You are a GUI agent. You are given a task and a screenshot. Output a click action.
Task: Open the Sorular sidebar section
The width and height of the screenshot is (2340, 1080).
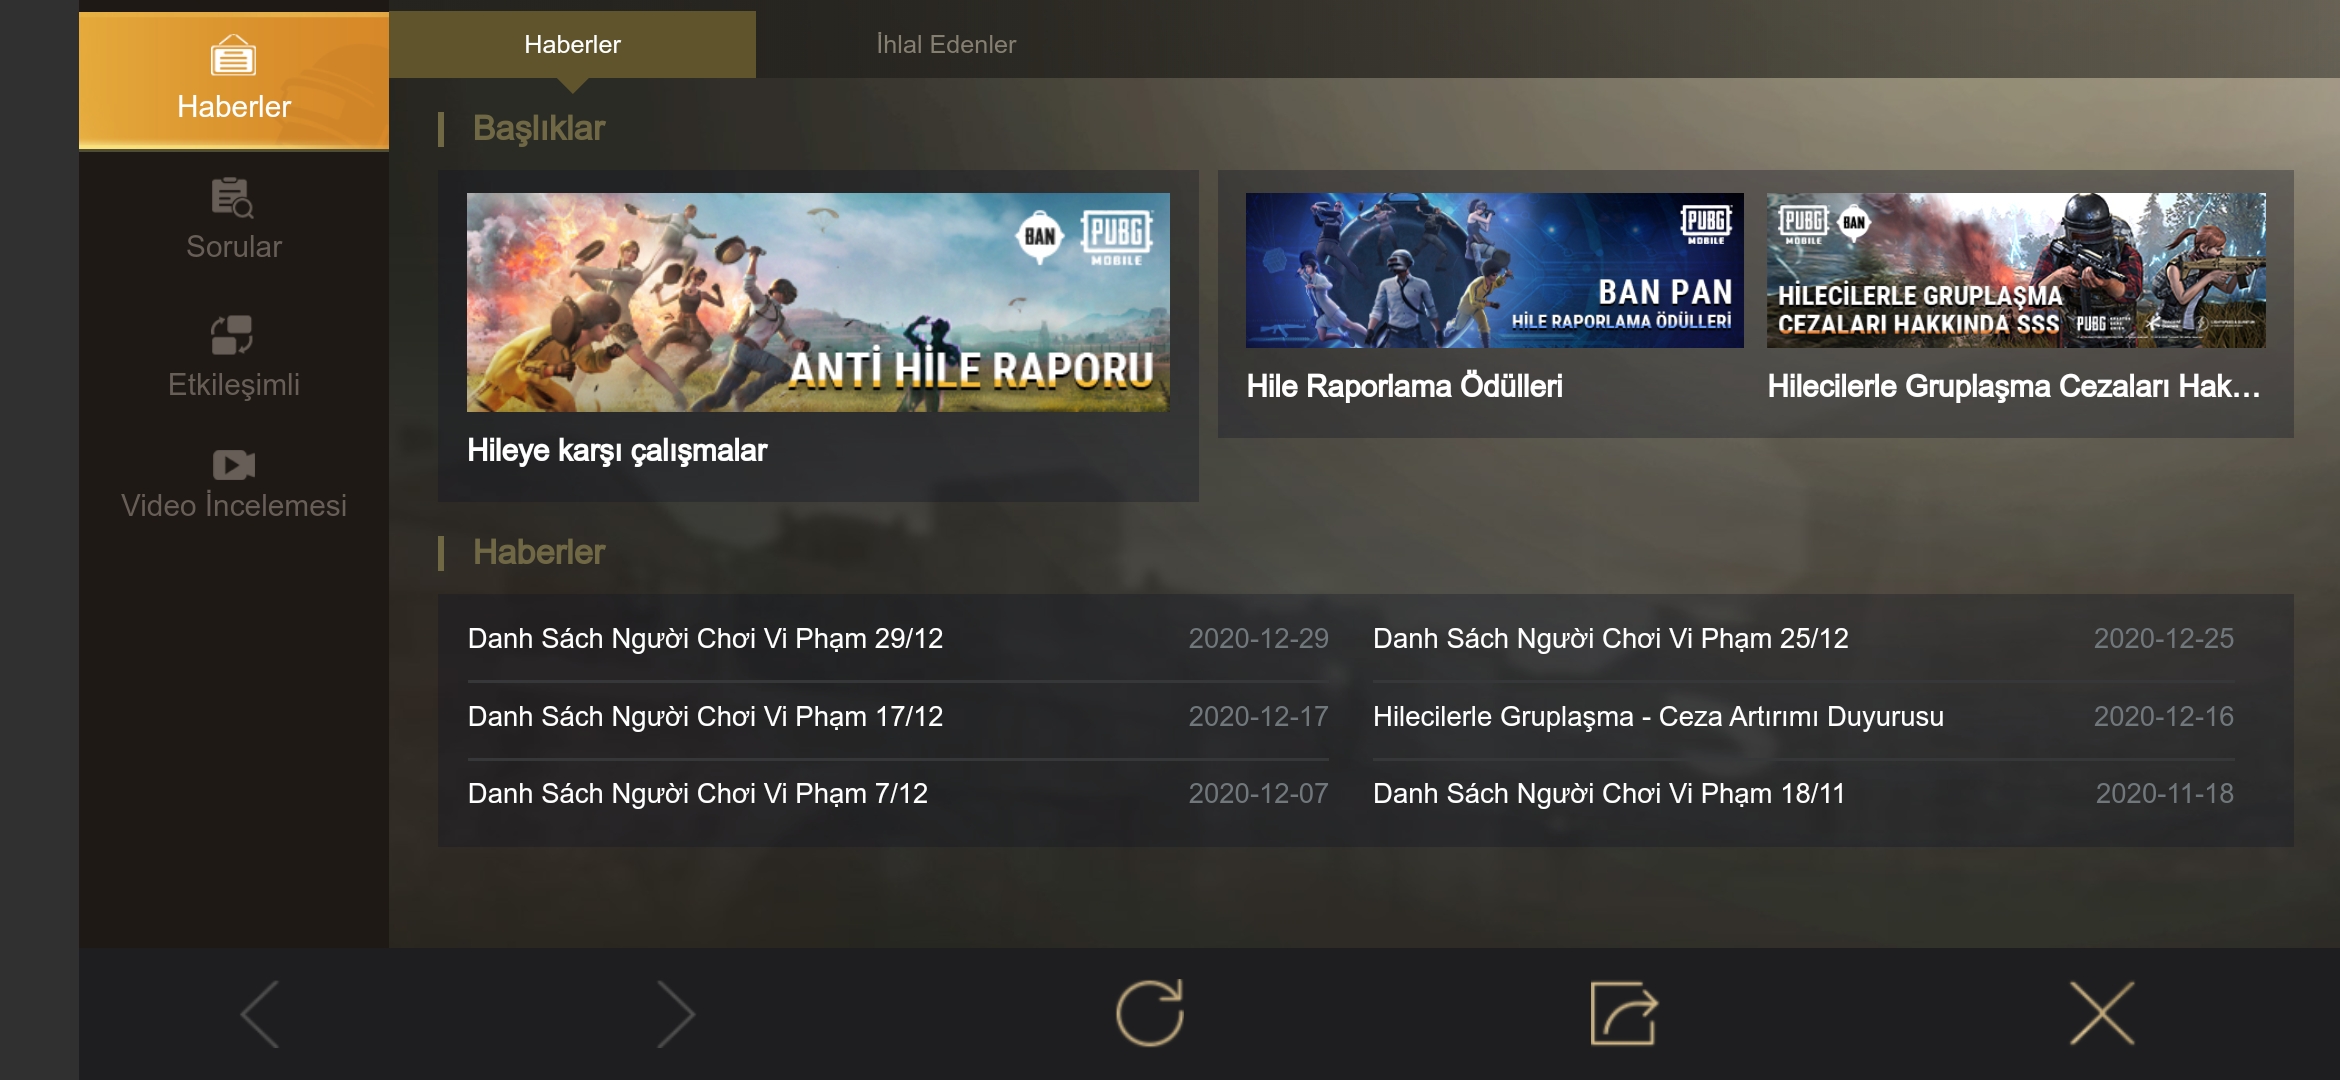234,220
